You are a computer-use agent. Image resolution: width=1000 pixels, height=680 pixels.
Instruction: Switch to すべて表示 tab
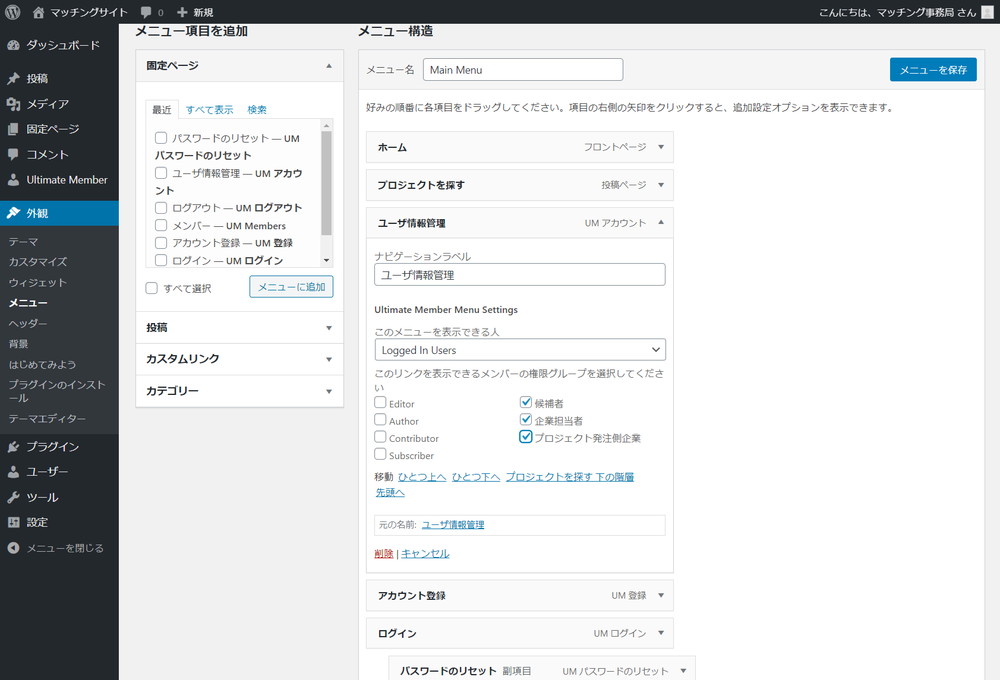click(x=210, y=110)
